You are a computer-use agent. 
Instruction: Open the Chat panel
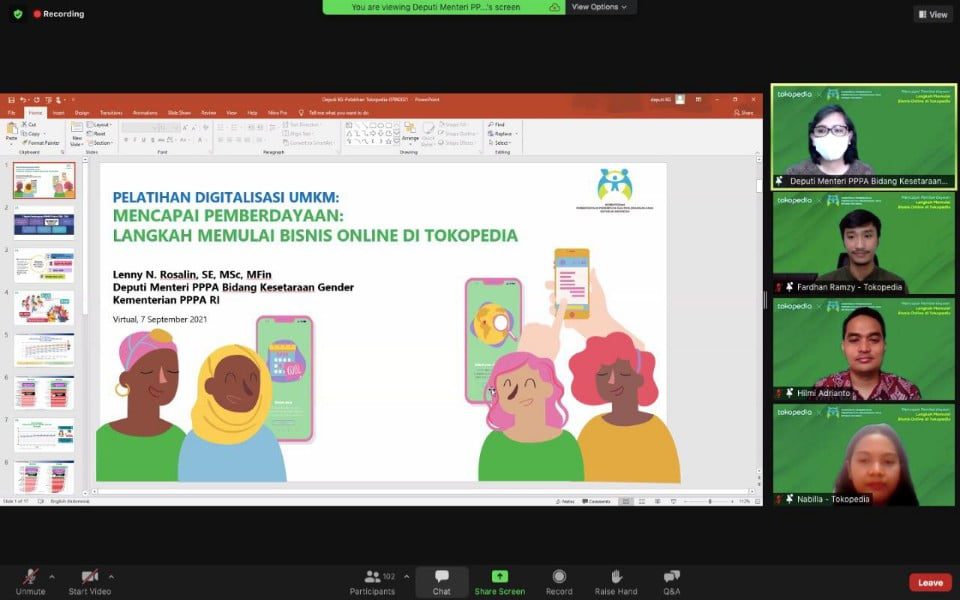441,577
